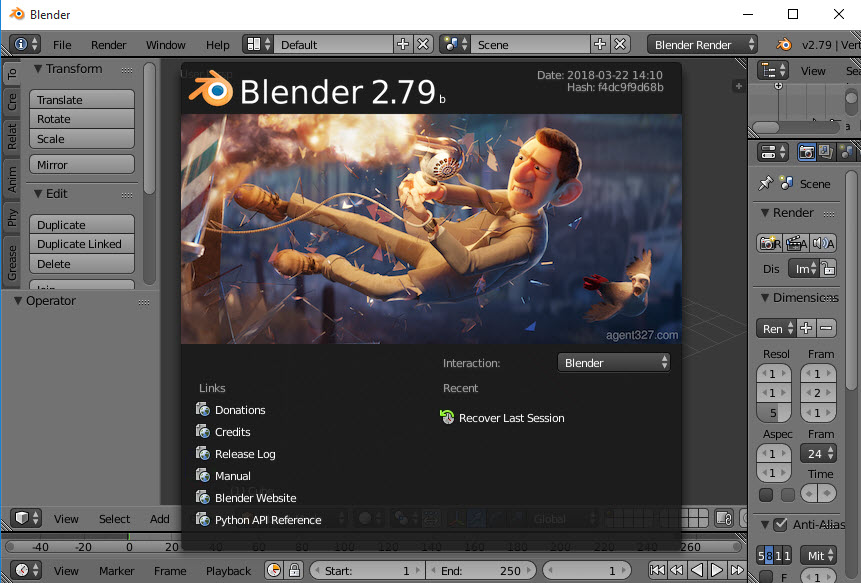Open the Donations link

click(x=231, y=410)
